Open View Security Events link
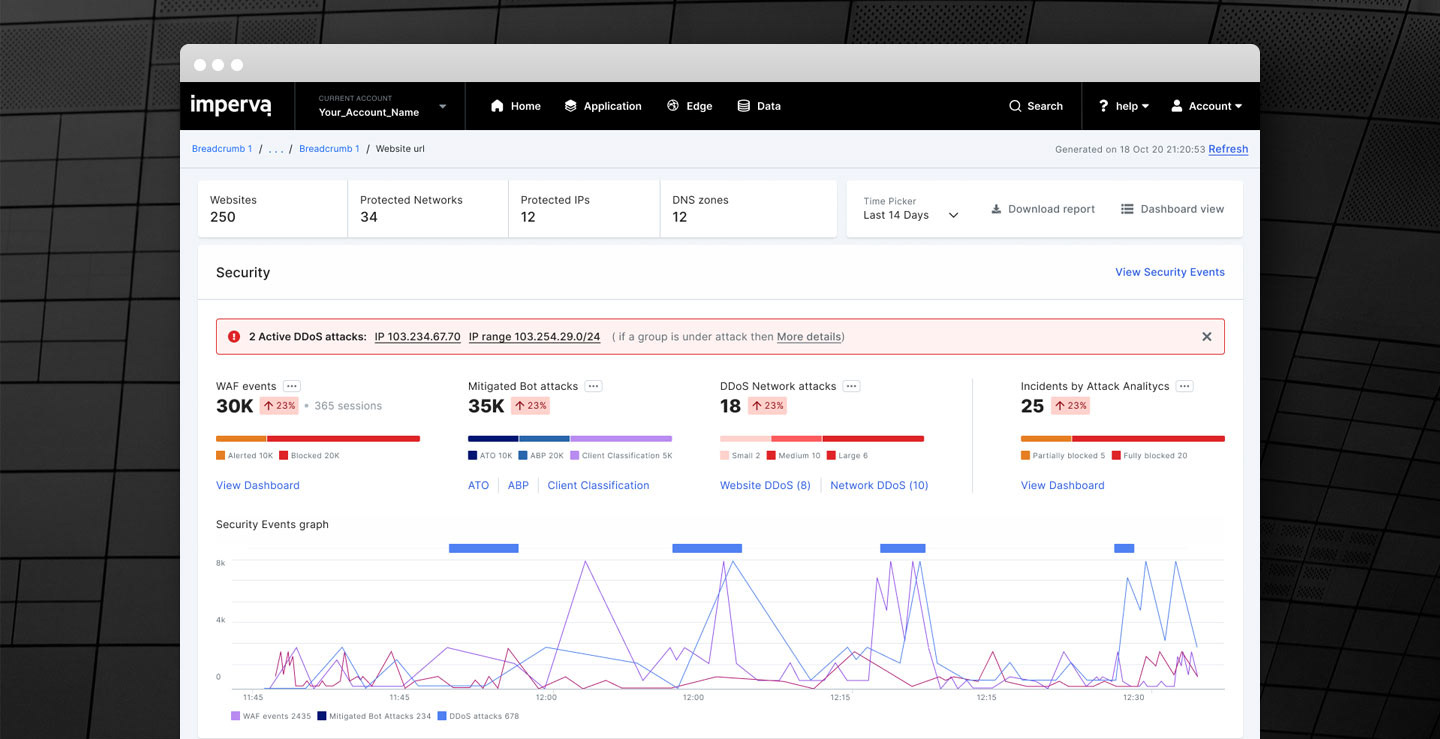Screen dimensions: 1440x739 (x=1169, y=272)
